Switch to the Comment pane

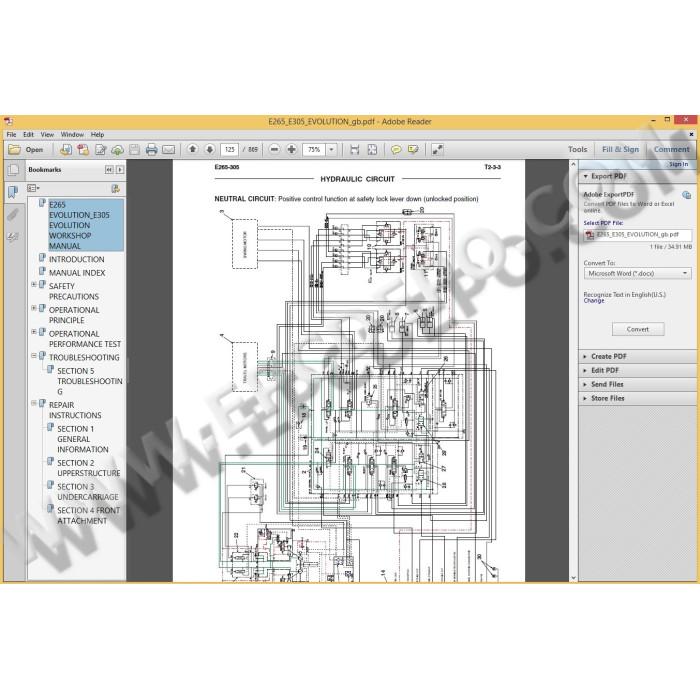coord(671,150)
